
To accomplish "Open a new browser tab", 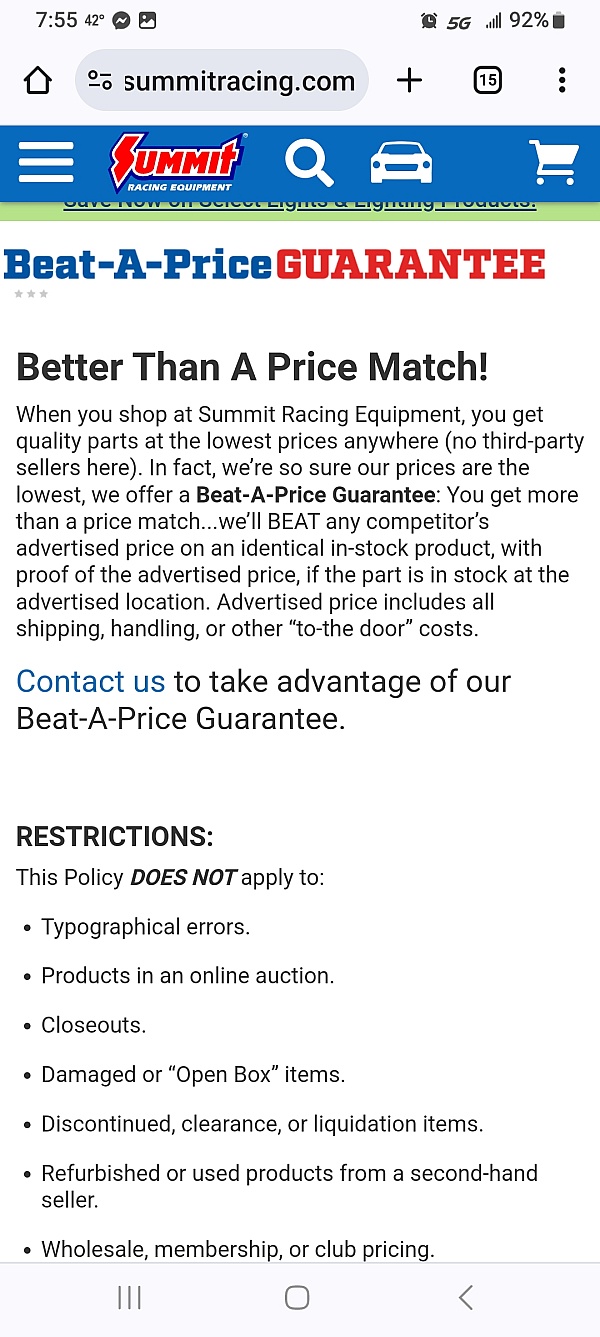I will click(409, 81).
